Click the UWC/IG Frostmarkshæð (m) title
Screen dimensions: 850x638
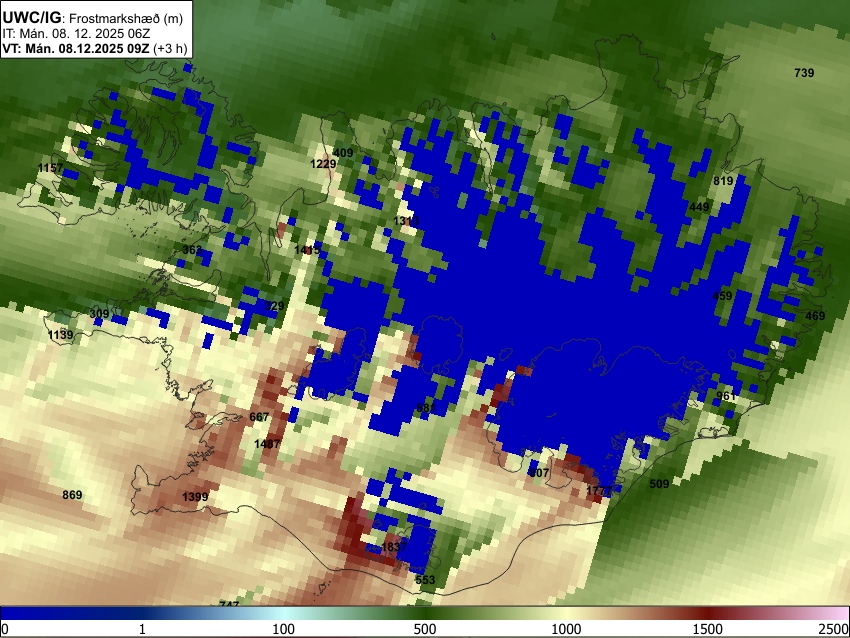pyautogui.click(x=93, y=18)
